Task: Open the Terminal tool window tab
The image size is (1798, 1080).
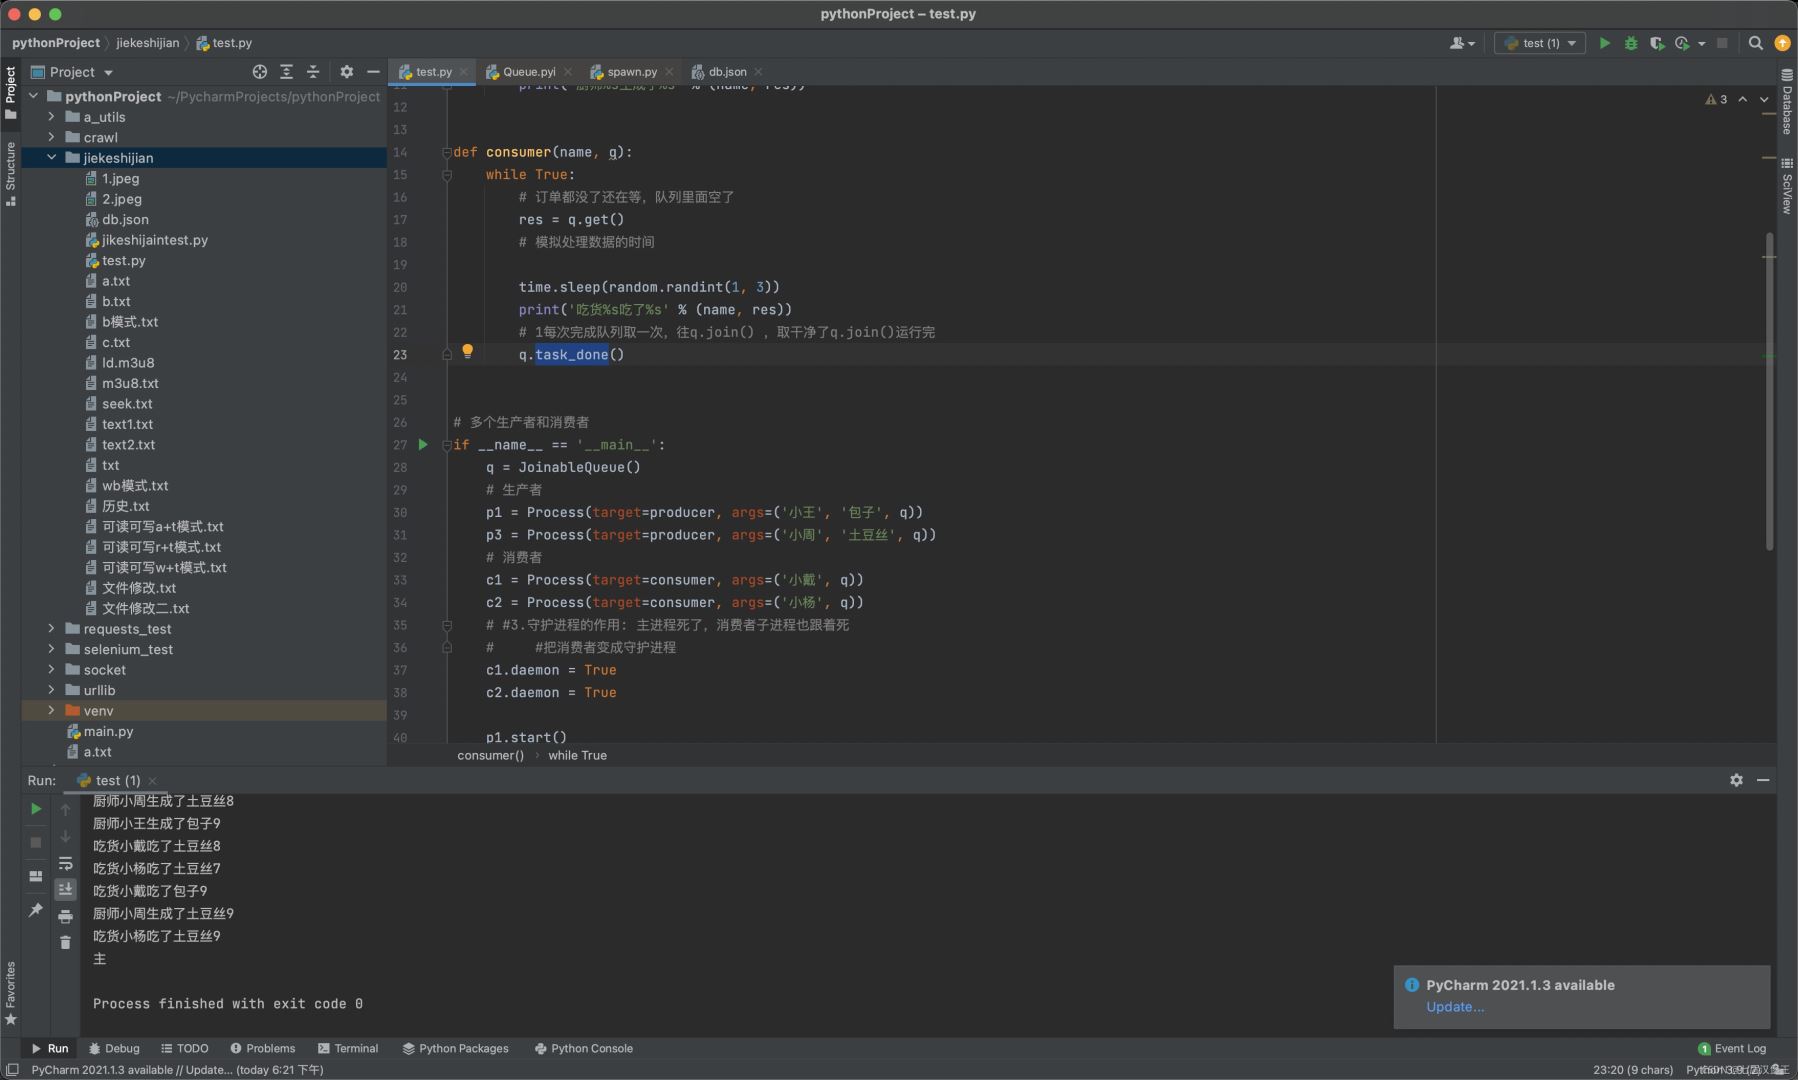Action: click(348, 1048)
